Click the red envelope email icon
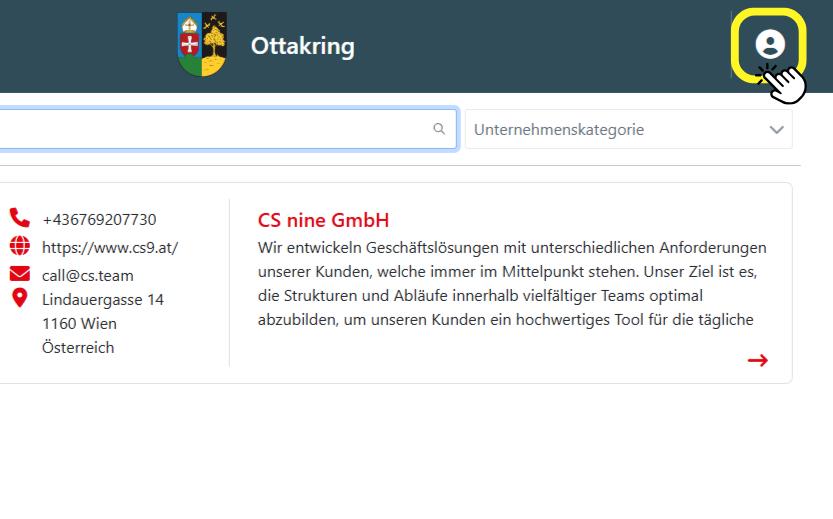This screenshot has width=833, height=519. 19,274
